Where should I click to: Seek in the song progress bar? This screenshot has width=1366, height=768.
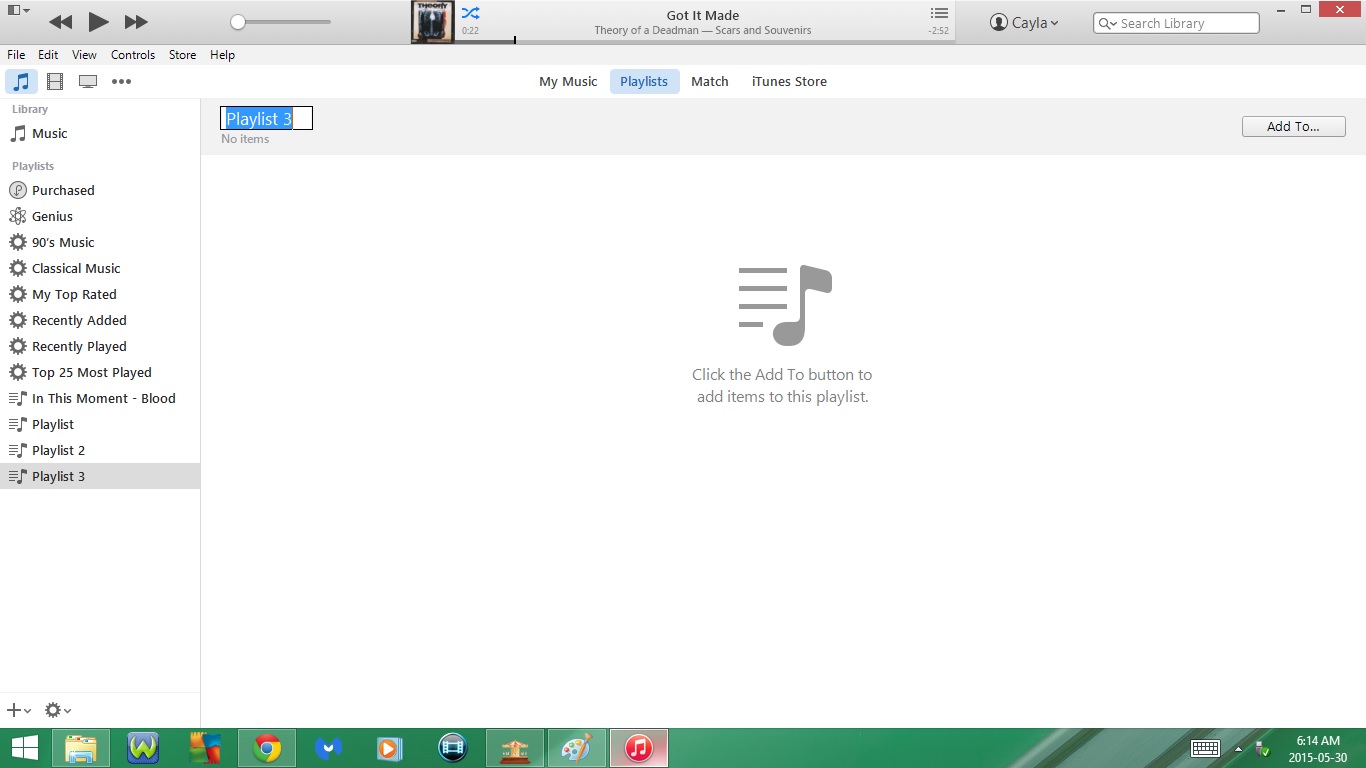pos(705,41)
